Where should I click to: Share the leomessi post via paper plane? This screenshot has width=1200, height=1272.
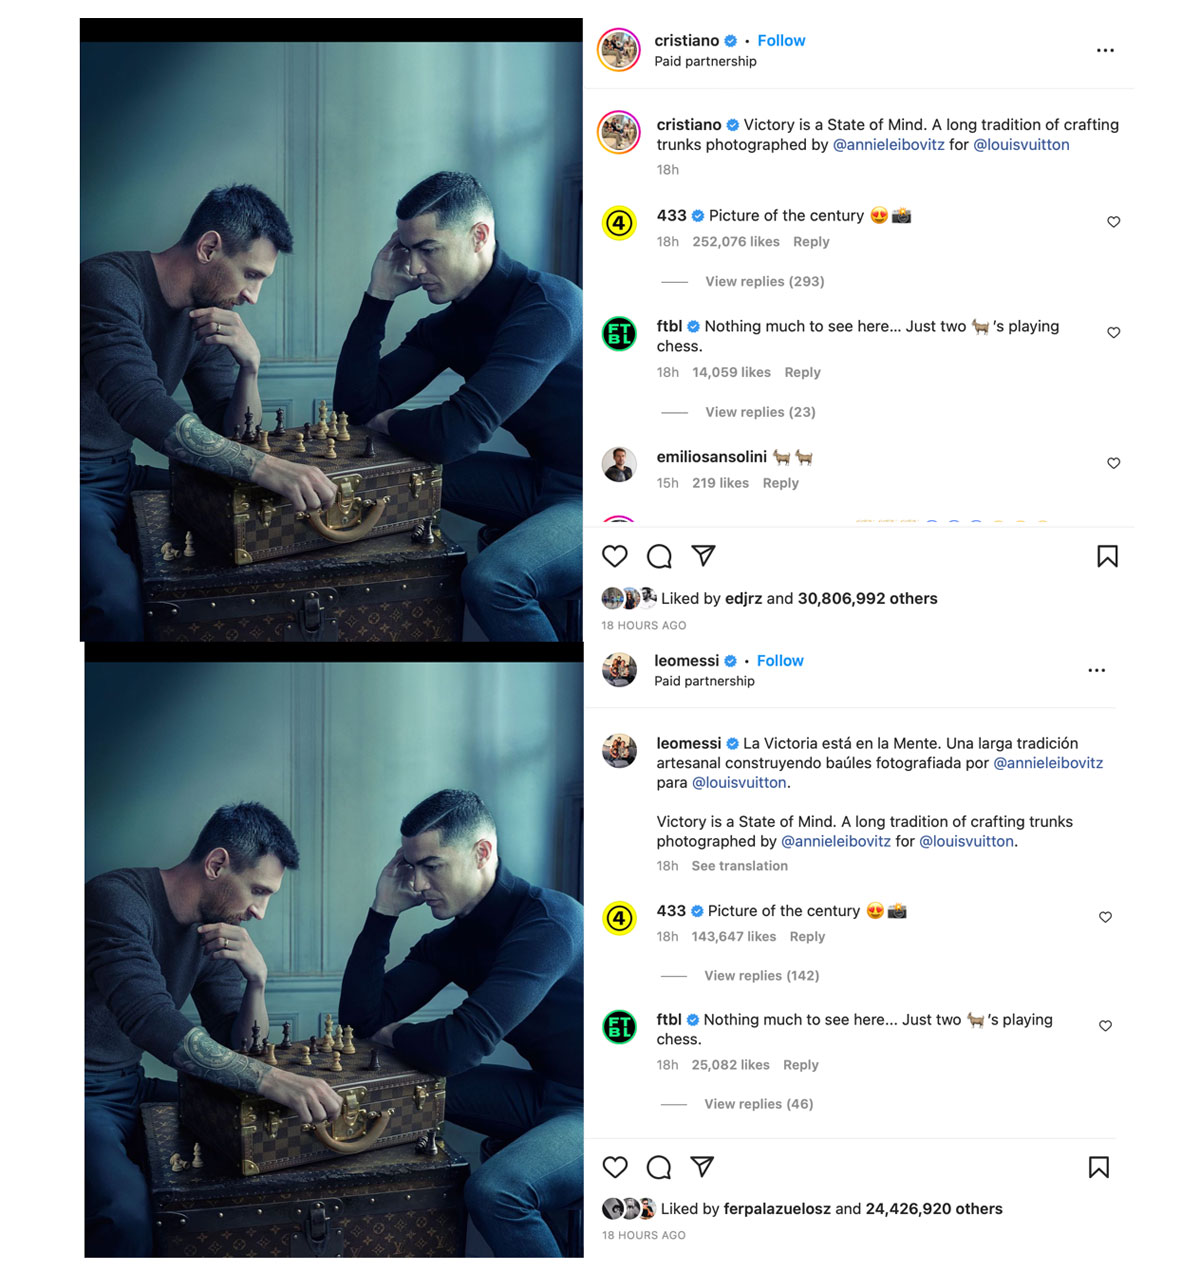point(703,1166)
